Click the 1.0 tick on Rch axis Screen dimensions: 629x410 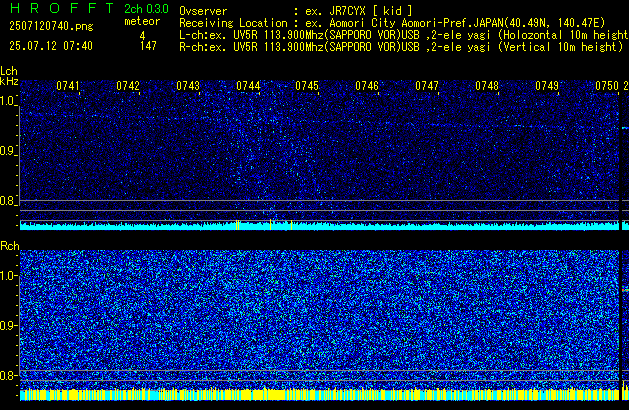[9, 276]
